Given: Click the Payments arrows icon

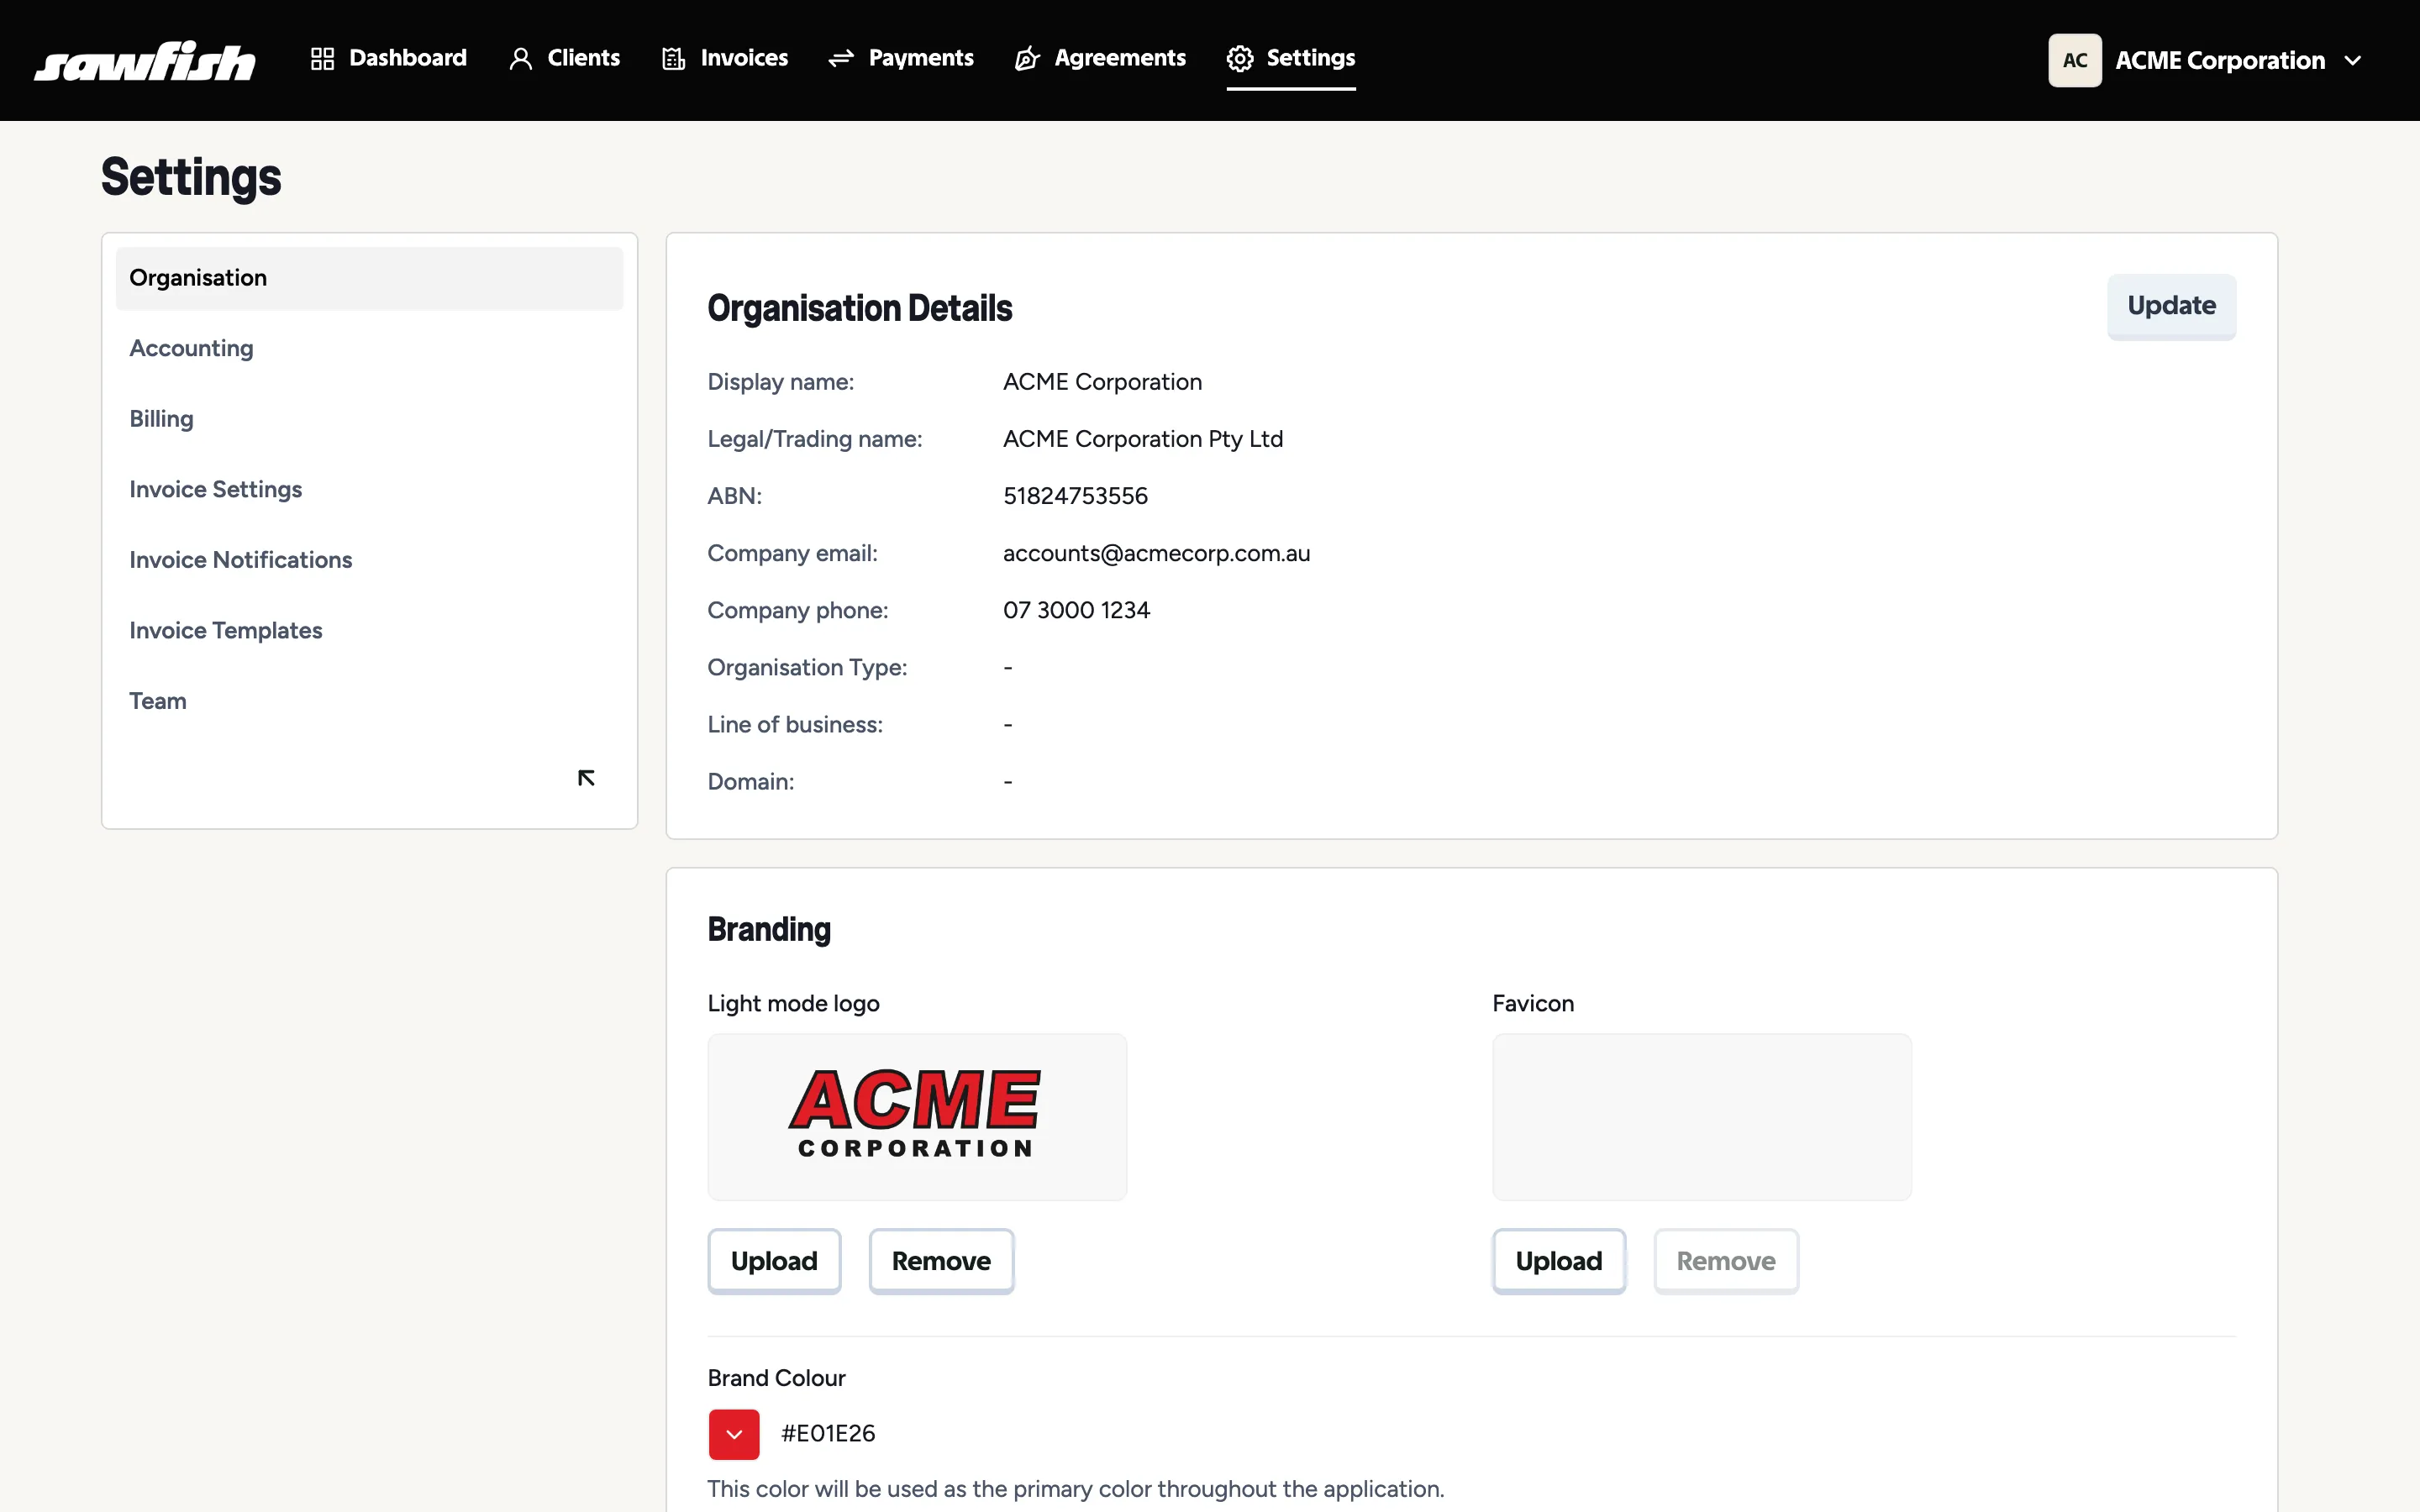Looking at the screenshot, I should (841, 59).
